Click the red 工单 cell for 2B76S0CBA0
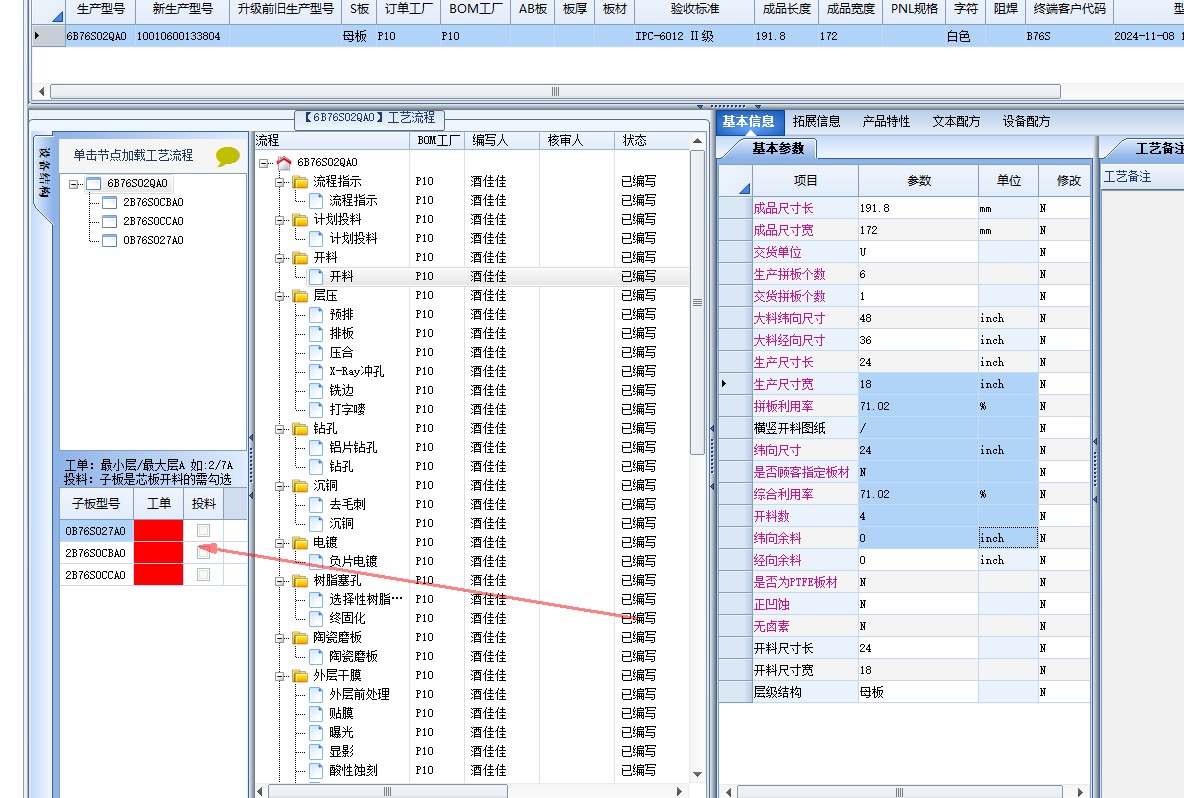The width and height of the screenshot is (1184, 798). [159, 553]
